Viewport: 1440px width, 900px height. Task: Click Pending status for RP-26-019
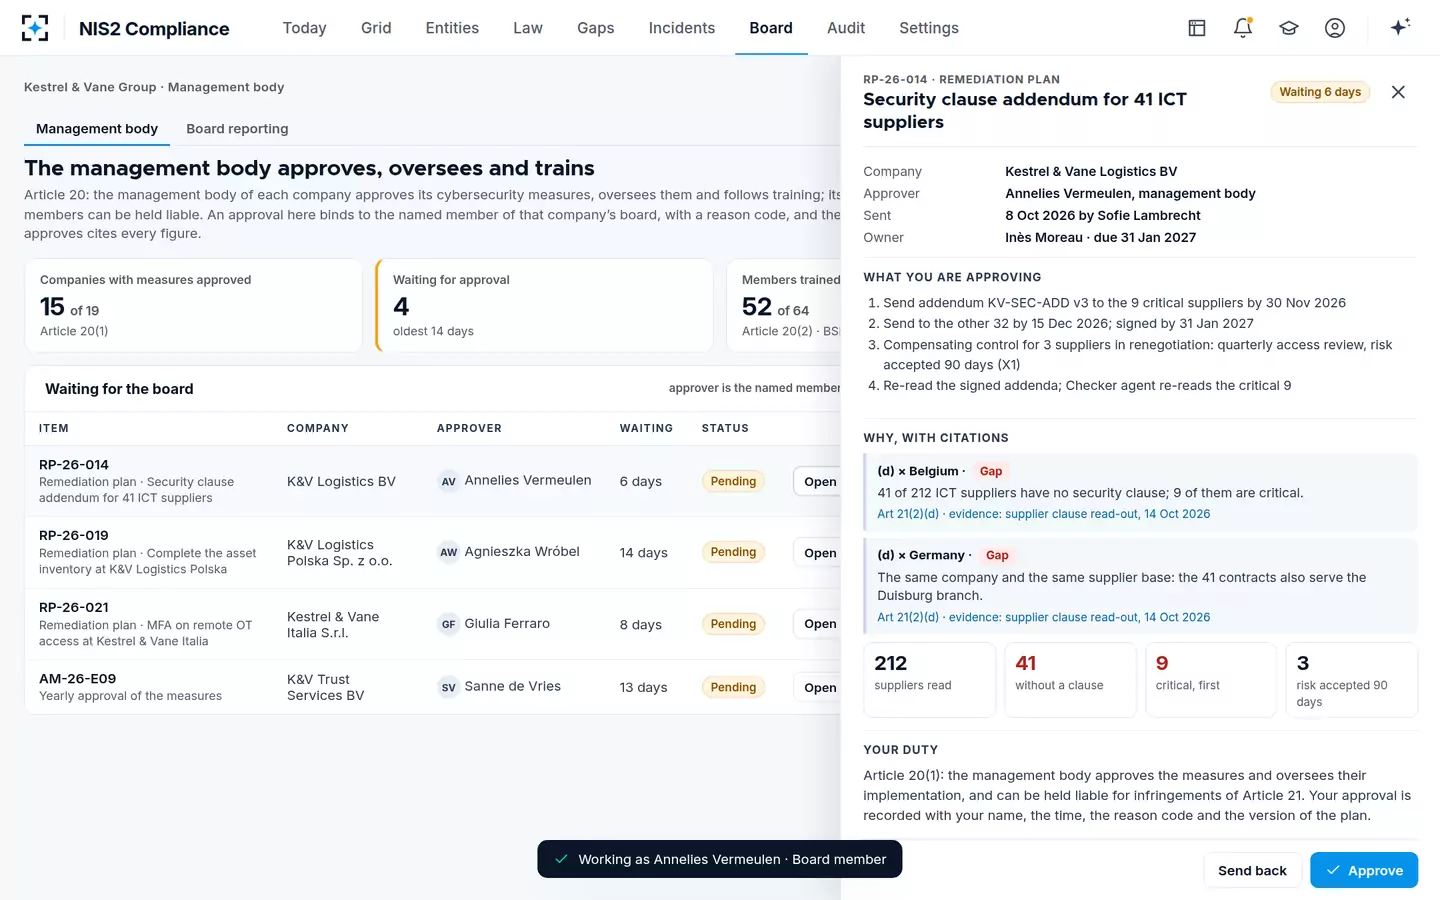733,552
